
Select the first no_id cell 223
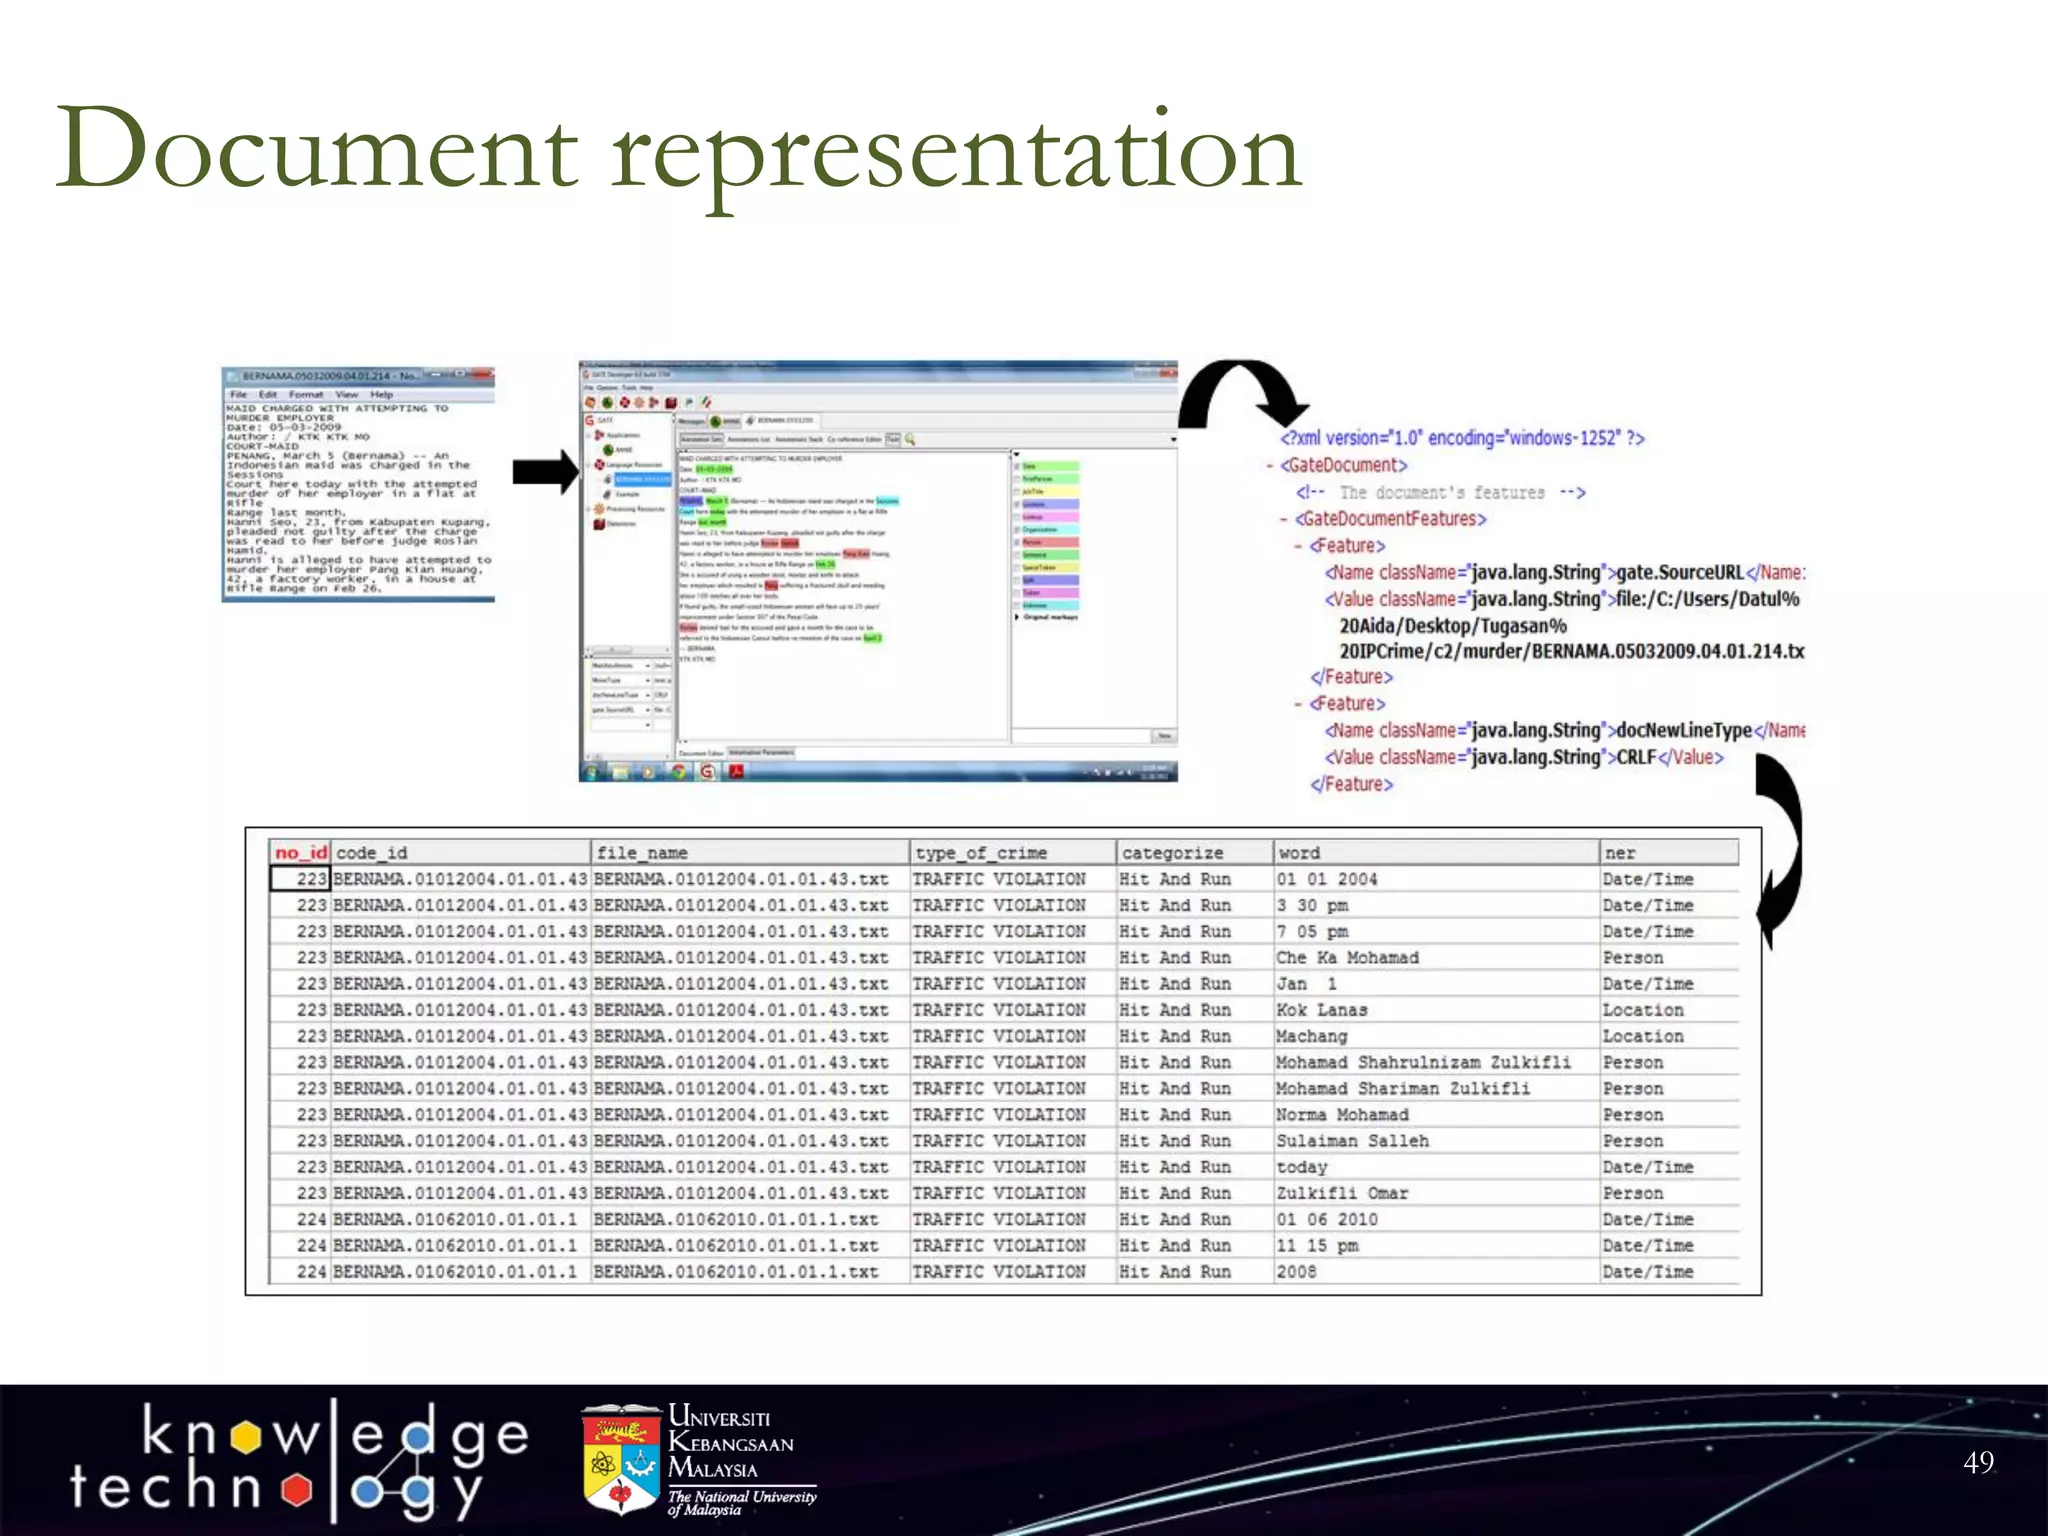(x=300, y=879)
